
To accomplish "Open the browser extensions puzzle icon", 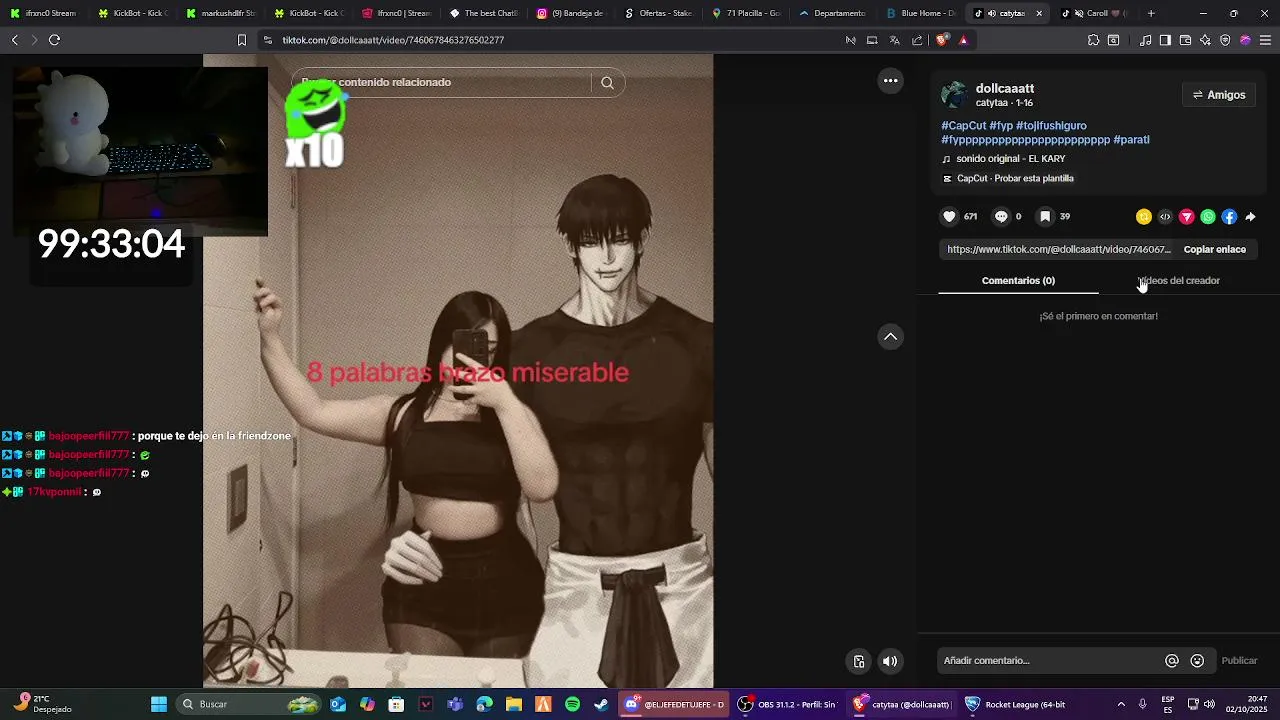I will click(1093, 40).
